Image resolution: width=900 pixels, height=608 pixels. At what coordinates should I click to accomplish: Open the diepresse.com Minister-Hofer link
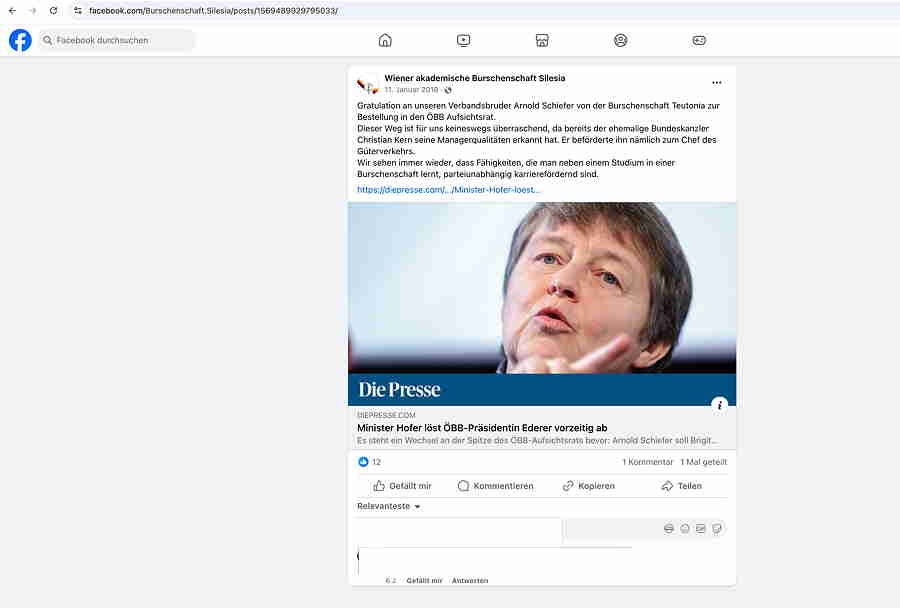click(448, 189)
